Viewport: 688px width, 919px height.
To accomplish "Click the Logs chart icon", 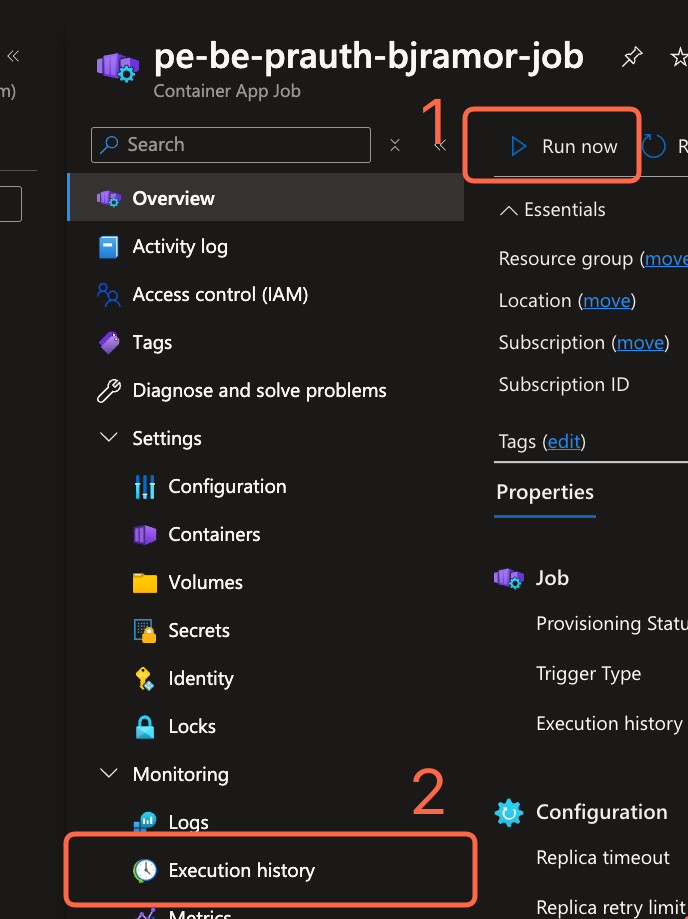I will point(144,822).
